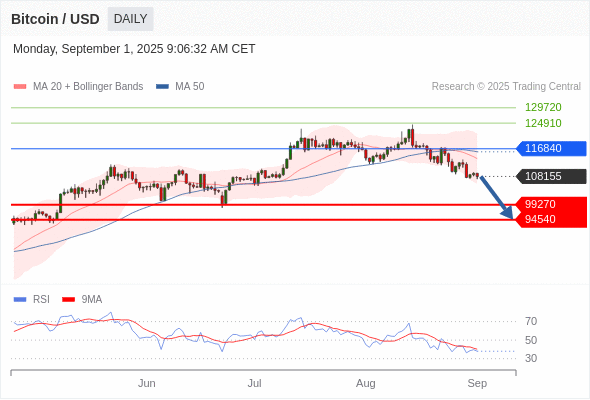
Task: Click the RSI 50 level label
Action: pyautogui.click(x=531, y=340)
